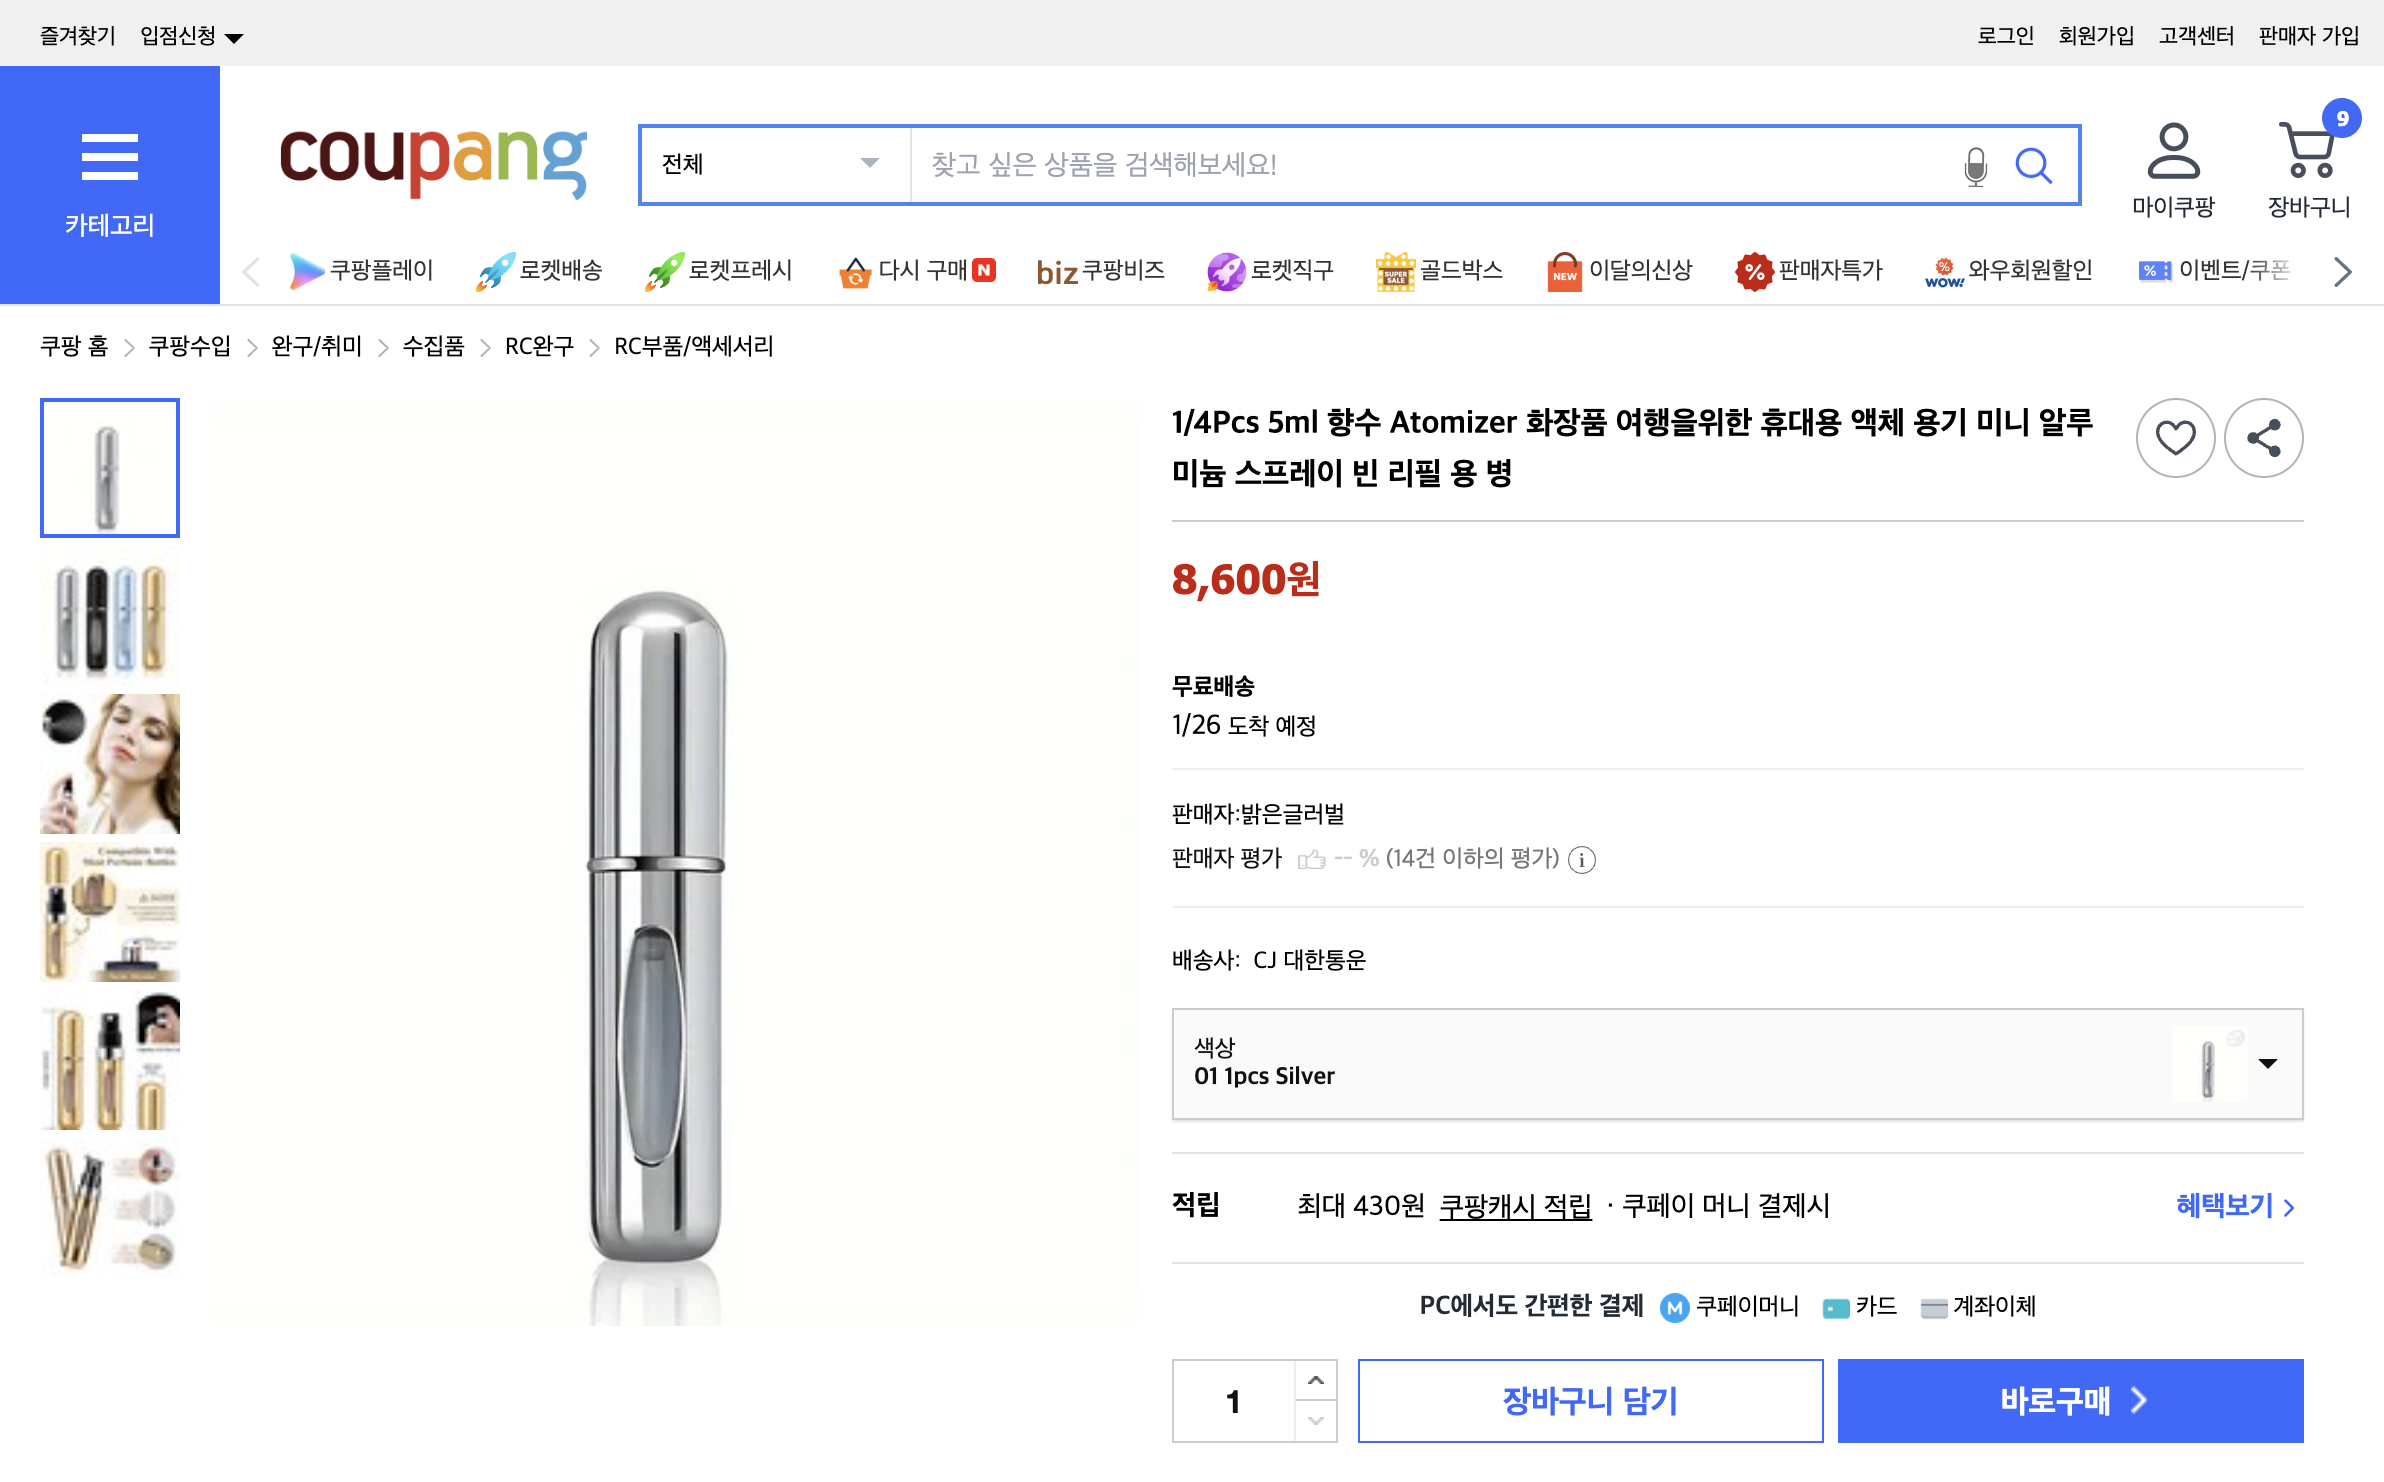
Task: Open the 카테고리 hamburger menu
Action: 110,158
